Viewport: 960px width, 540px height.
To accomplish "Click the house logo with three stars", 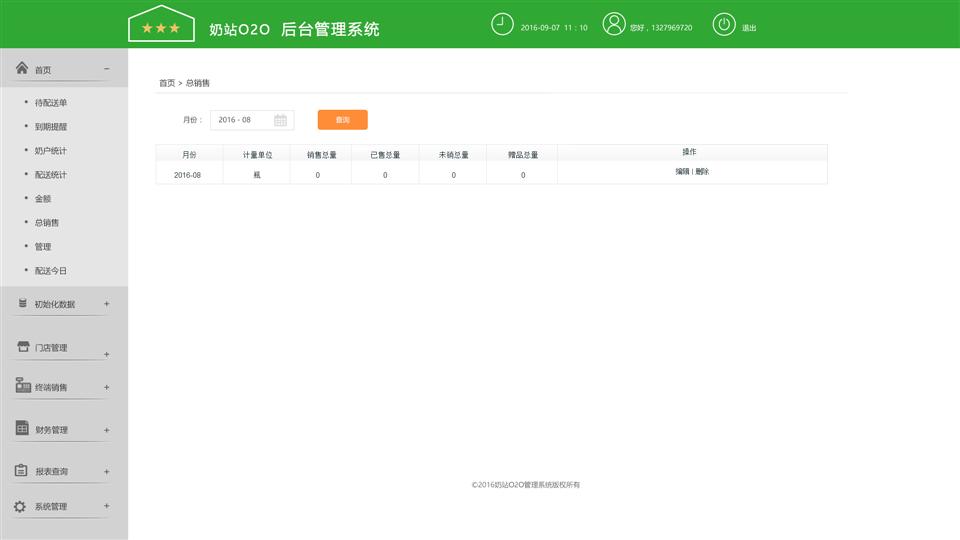I will click(161, 25).
